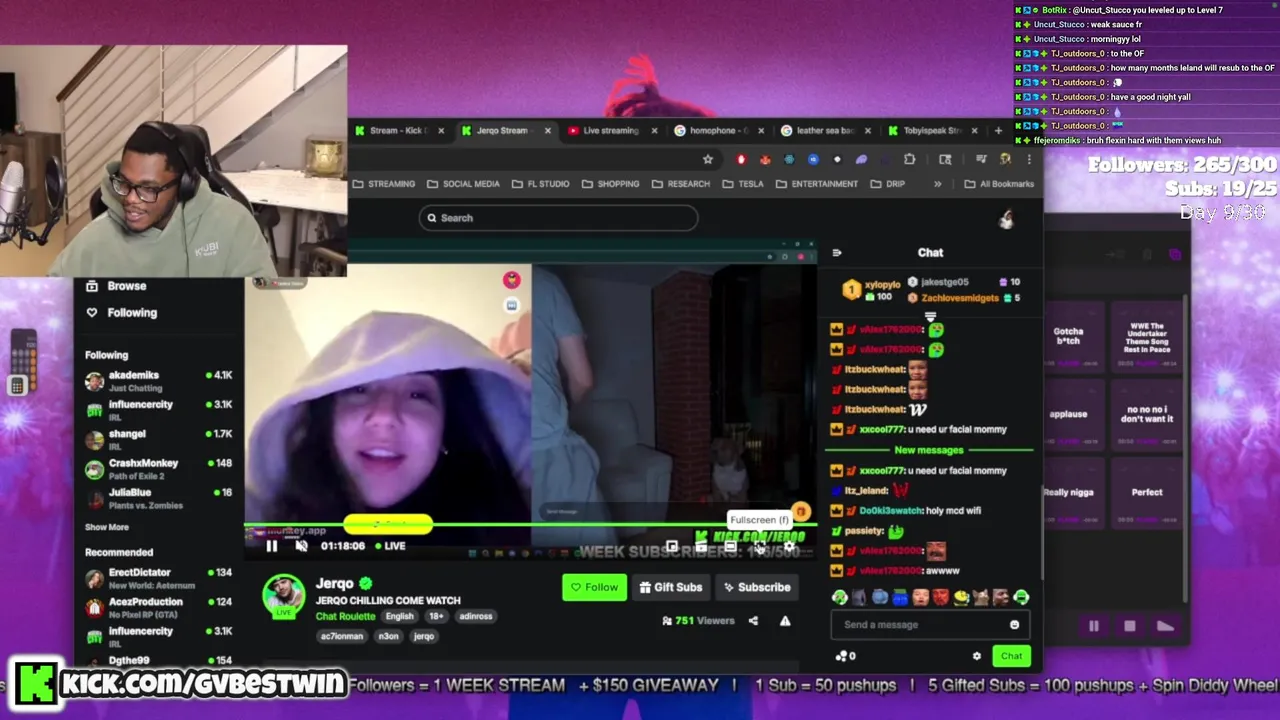Open emoji picker in message box
The height and width of the screenshot is (720, 1280).
(x=1014, y=625)
